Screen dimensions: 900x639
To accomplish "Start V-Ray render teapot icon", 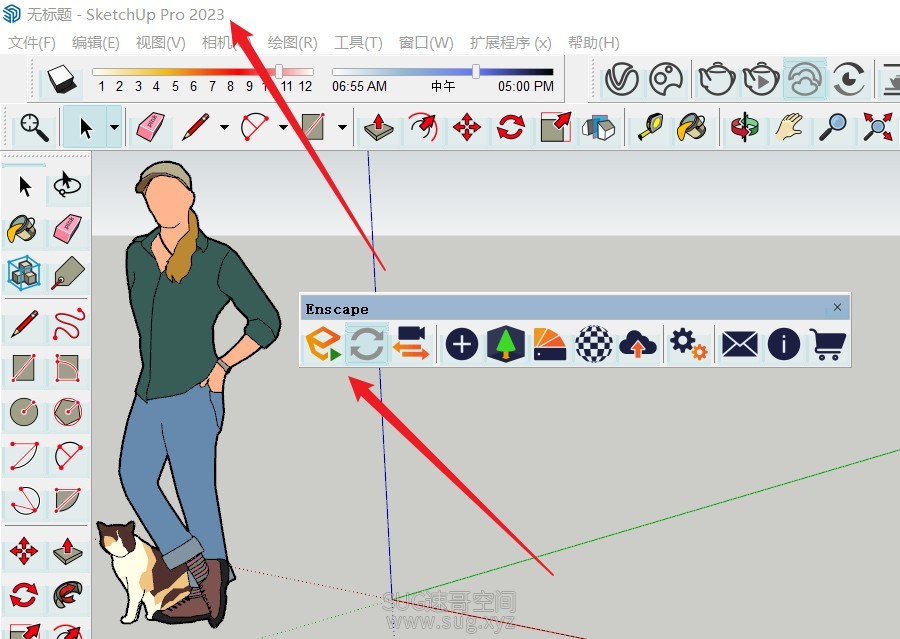I will tap(716, 79).
